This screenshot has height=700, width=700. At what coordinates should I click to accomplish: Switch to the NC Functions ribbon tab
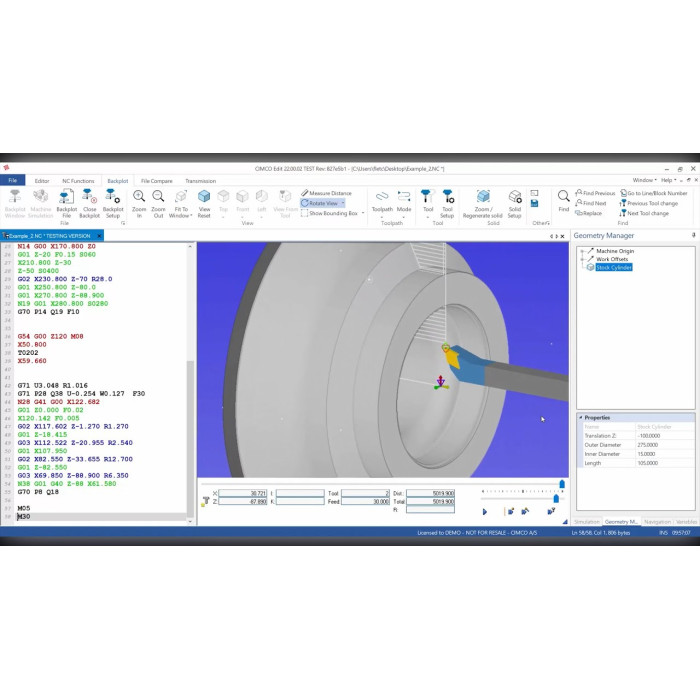click(x=78, y=181)
